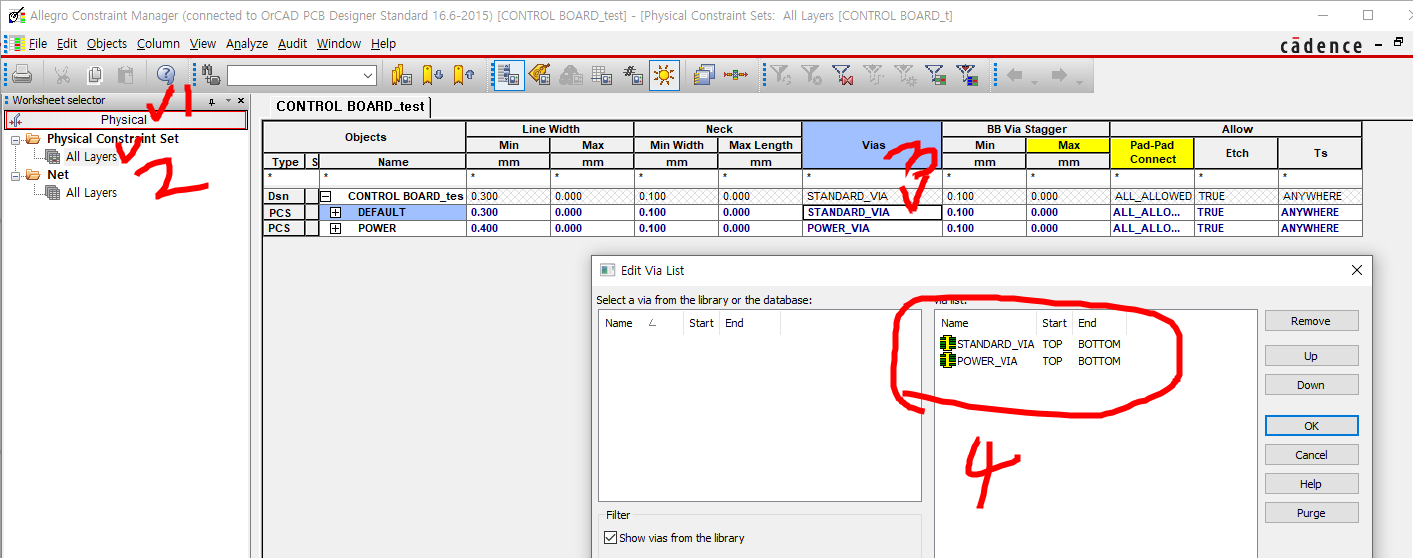This screenshot has height=558, width=1413.
Task: Click the All Layers sheet icon under Net
Action: [53, 192]
